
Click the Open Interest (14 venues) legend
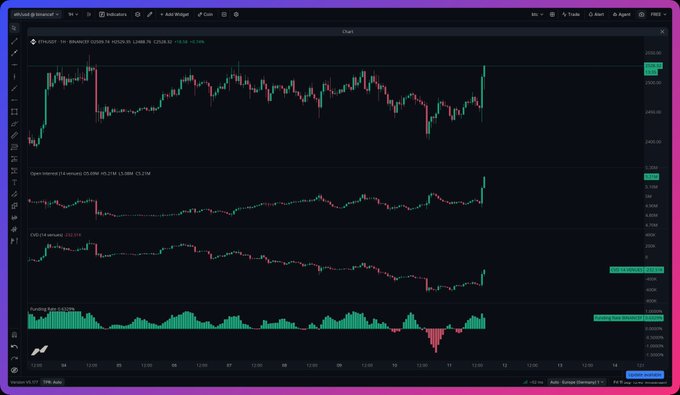[x=56, y=173]
